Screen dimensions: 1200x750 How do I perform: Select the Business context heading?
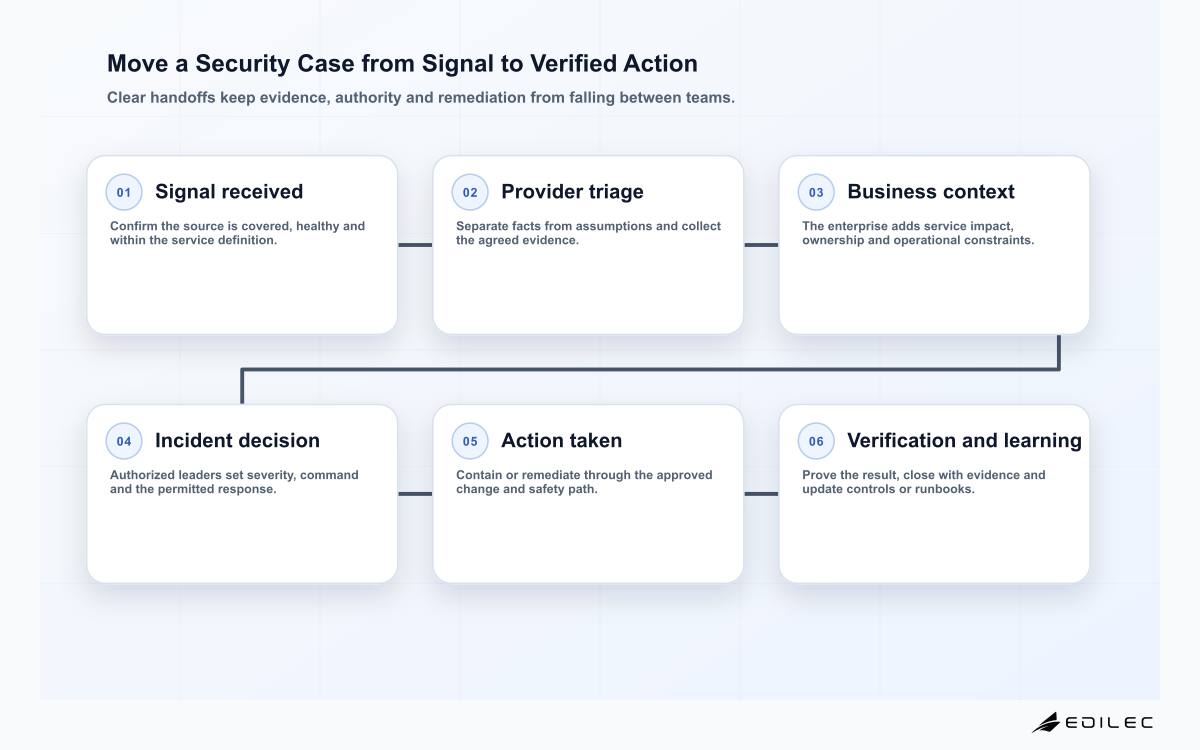tap(931, 192)
